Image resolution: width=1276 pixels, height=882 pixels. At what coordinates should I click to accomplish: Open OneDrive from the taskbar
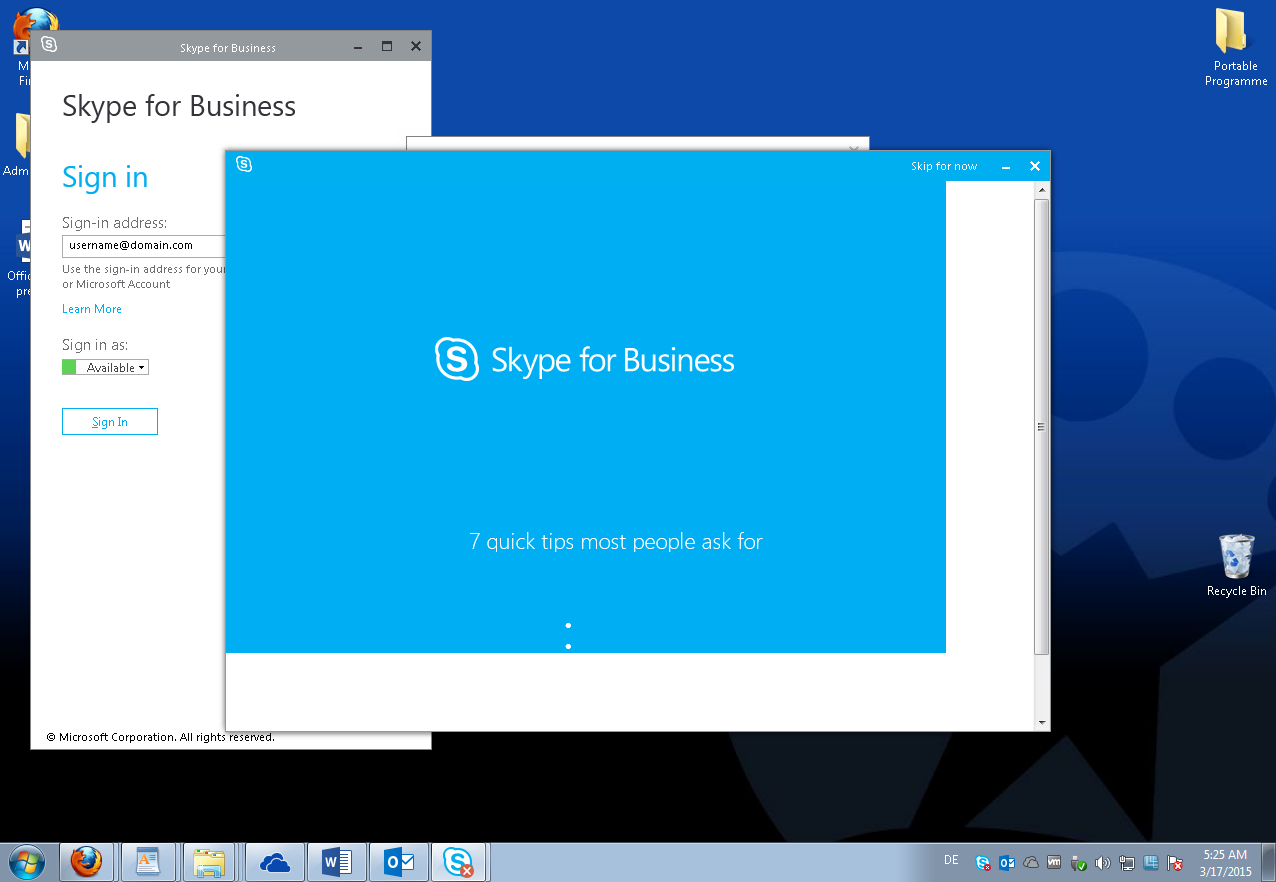click(x=274, y=861)
